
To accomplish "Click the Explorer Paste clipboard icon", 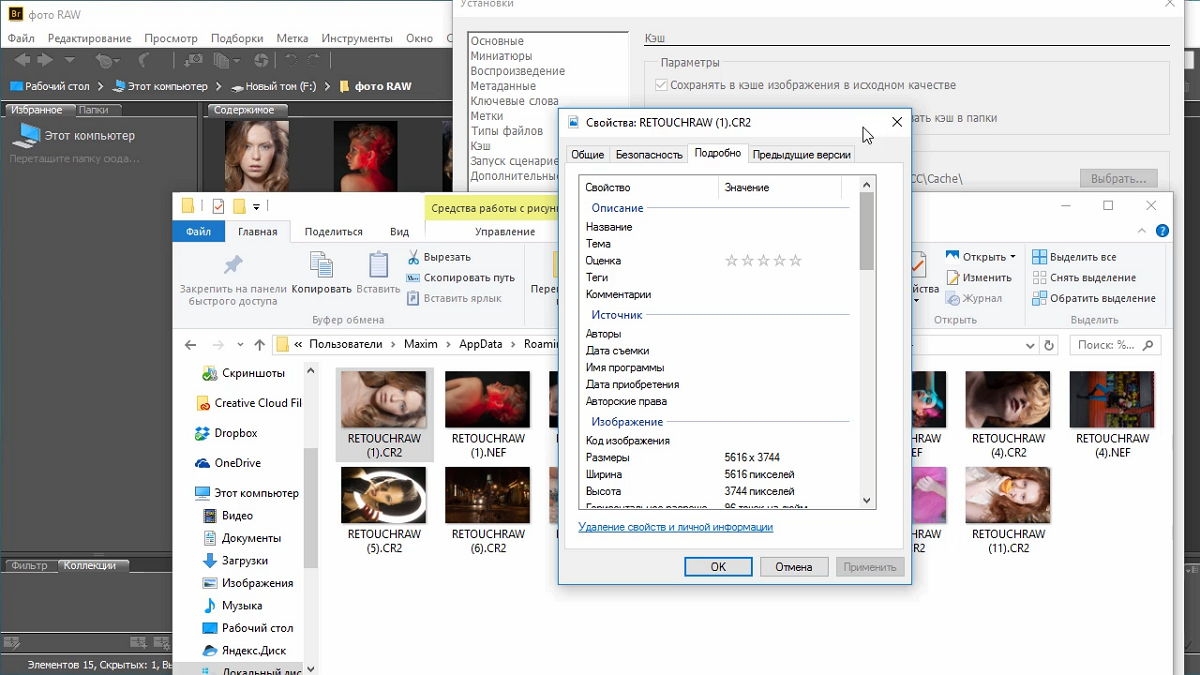I will point(378,264).
